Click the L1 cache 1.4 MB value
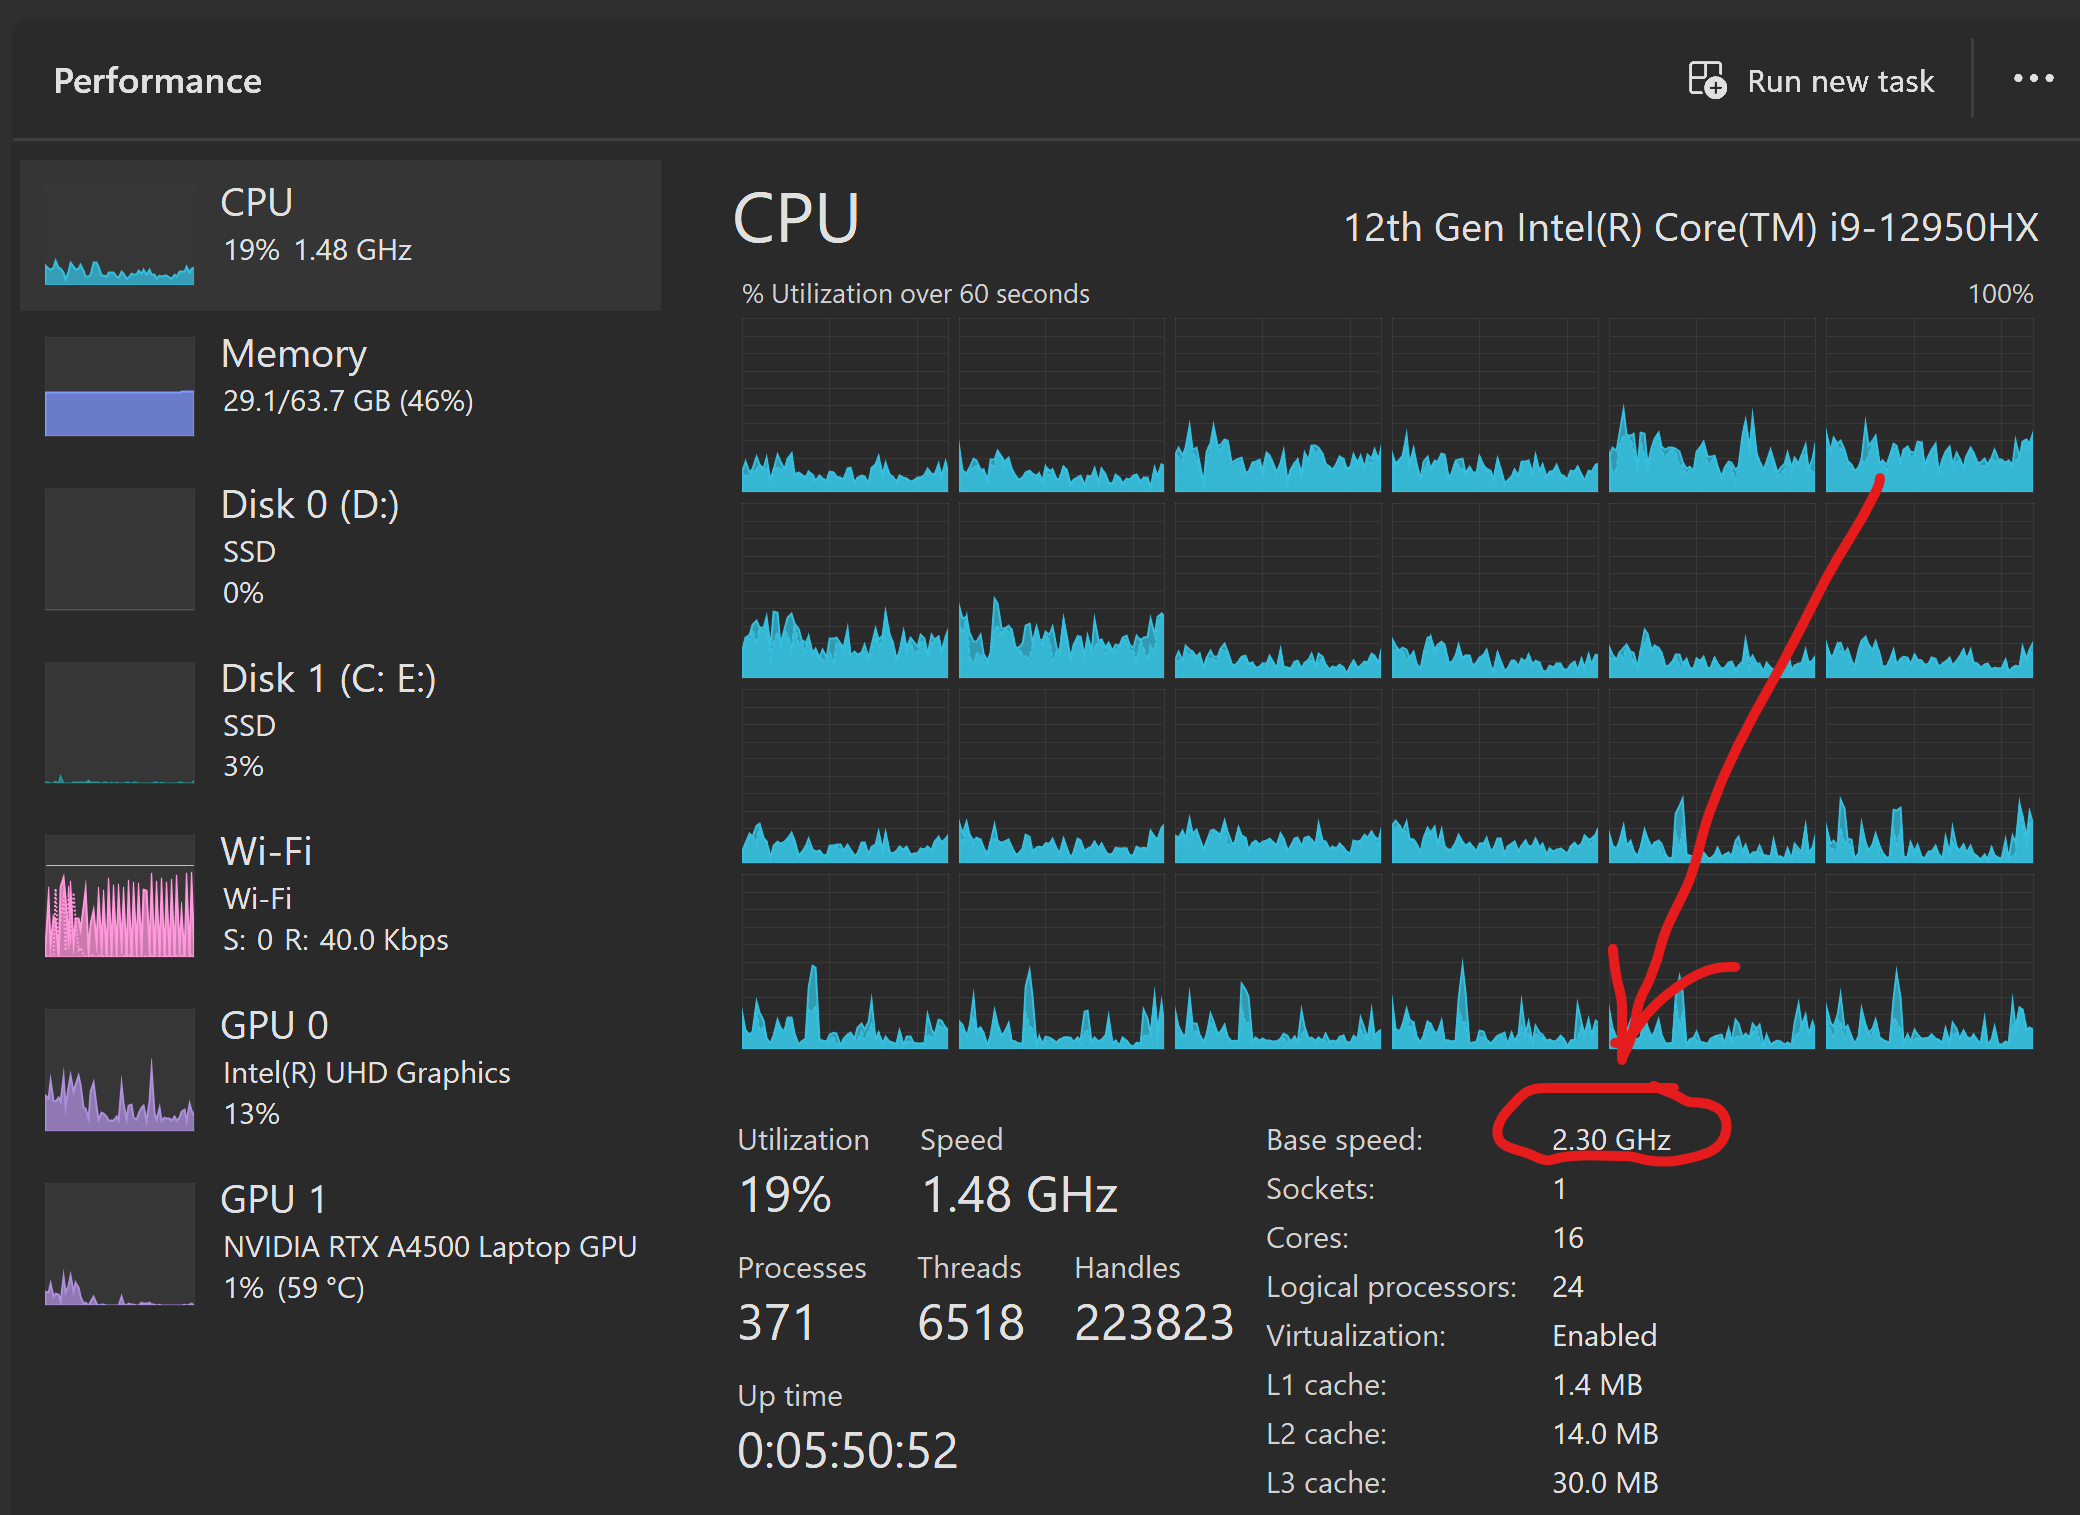The image size is (2080, 1515). 1597,1385
